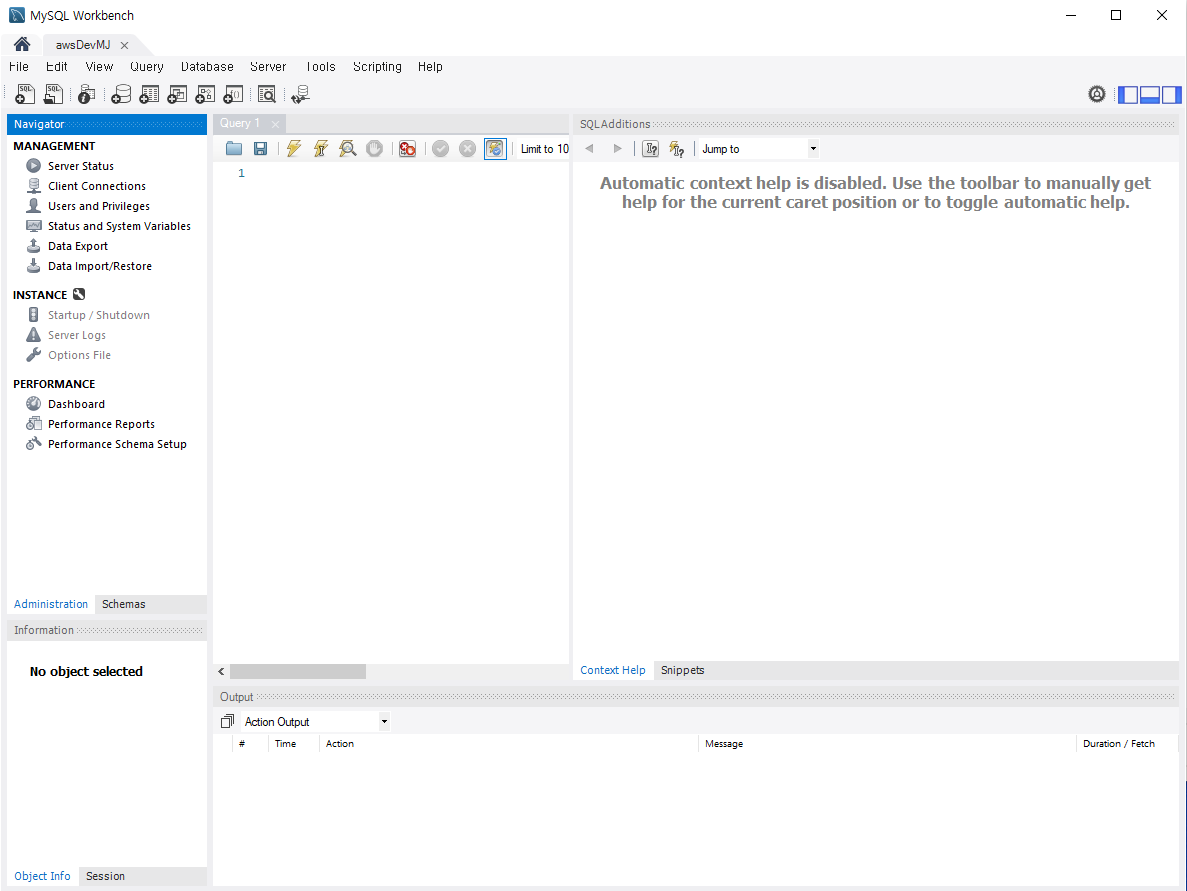This screenshot has height=891, width=1187.
Task: Click the INSTANCE wrench icon beside header
Action: (x=79, y=294)
